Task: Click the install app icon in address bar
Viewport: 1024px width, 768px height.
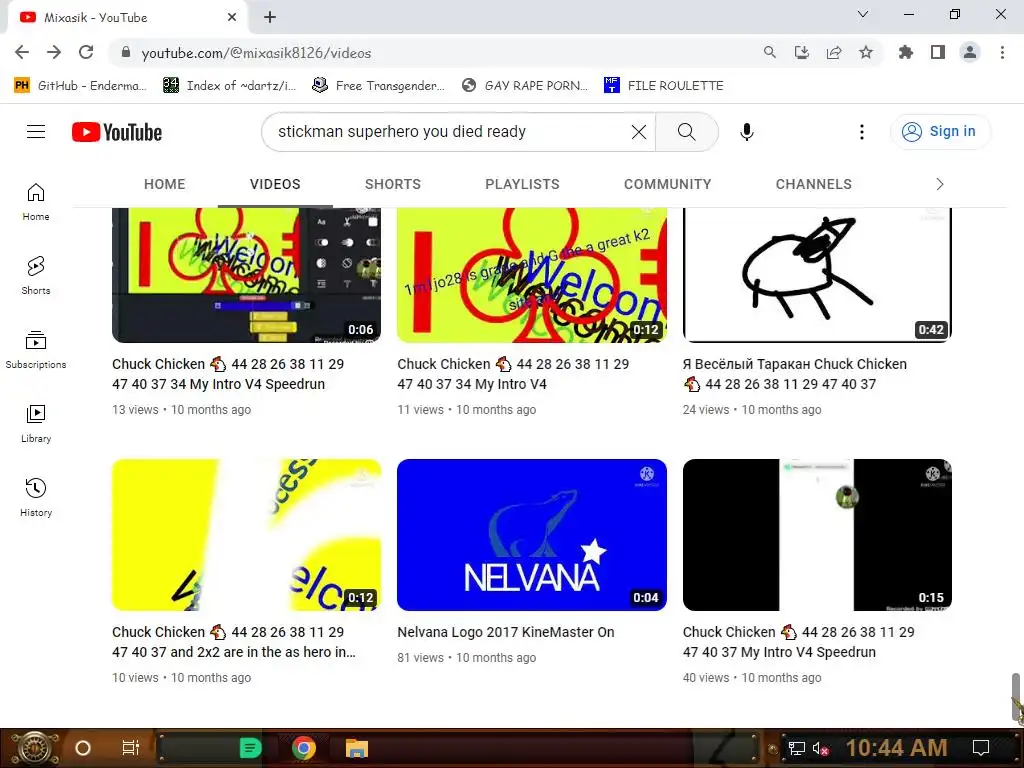Action: point(802,52)
